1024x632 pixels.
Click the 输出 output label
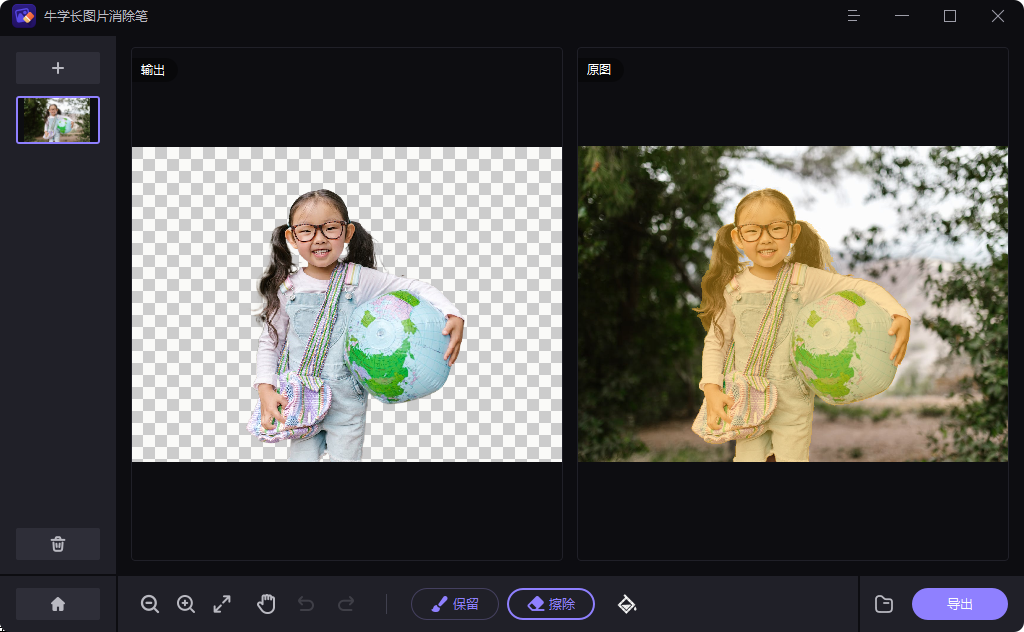(x=153, y=70)
